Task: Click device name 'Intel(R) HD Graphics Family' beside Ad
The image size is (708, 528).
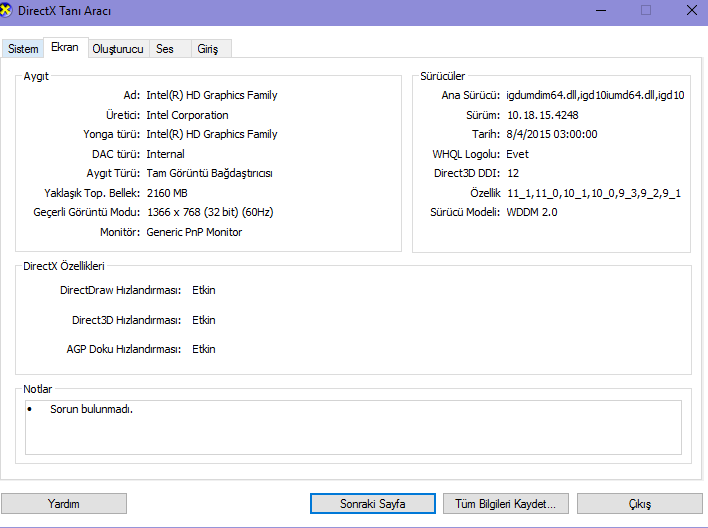Action: (212, 95)
